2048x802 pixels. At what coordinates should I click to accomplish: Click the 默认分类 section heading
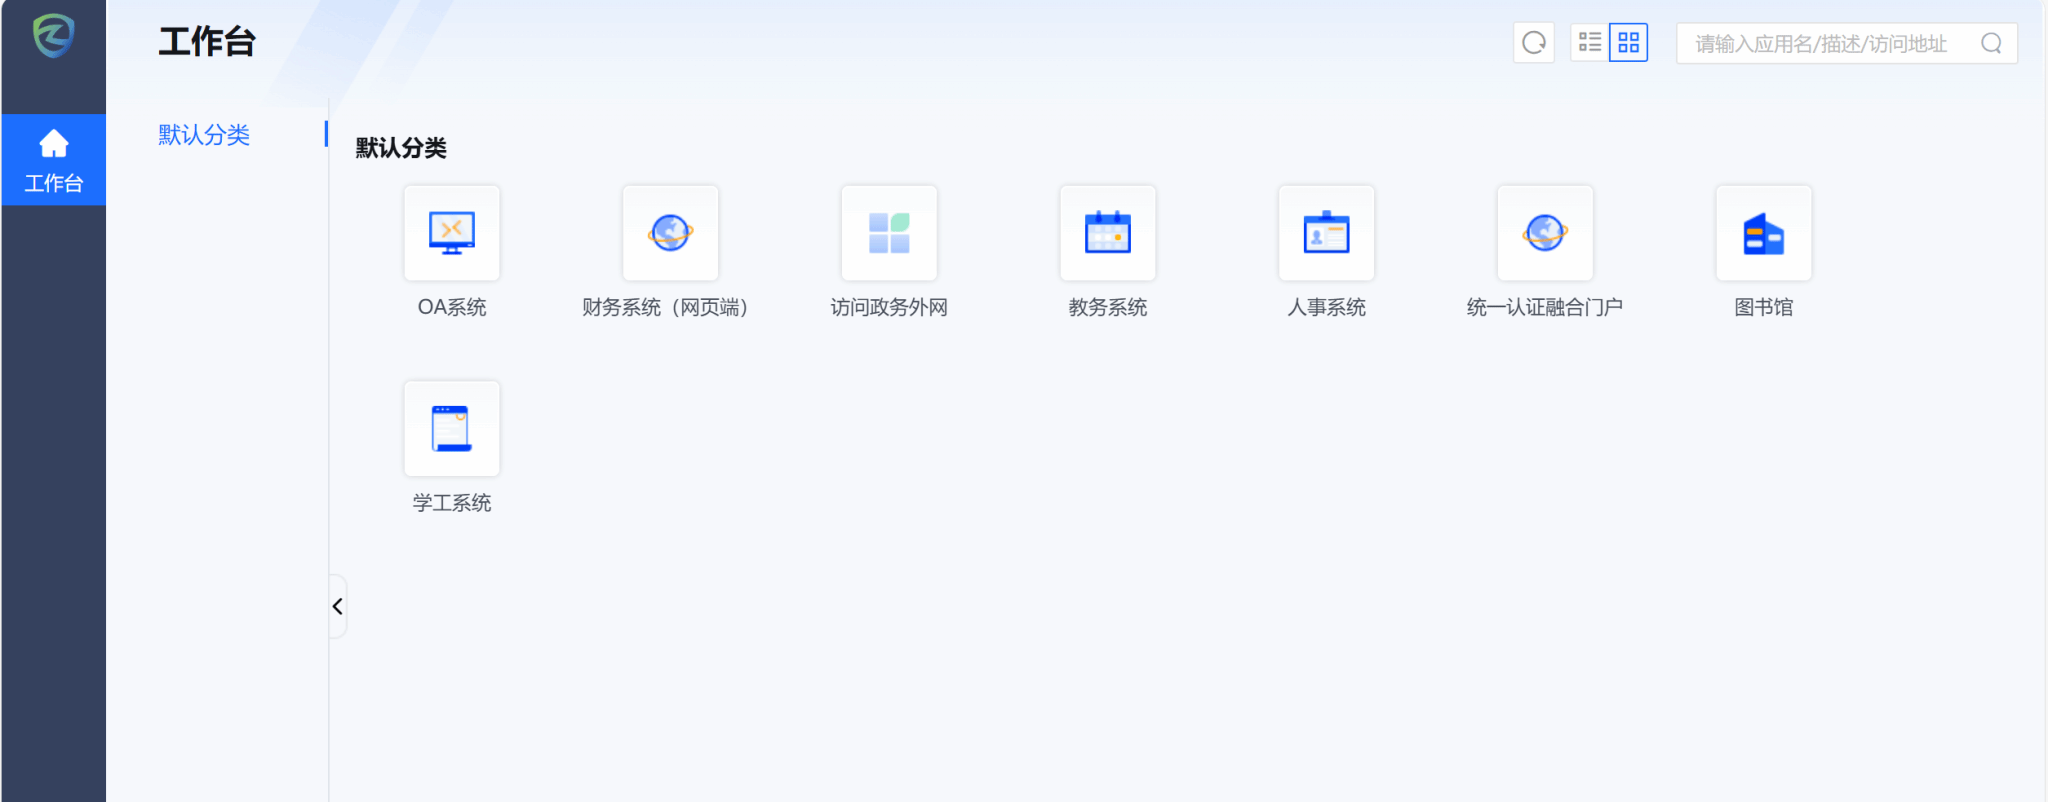tap(401, 148)
